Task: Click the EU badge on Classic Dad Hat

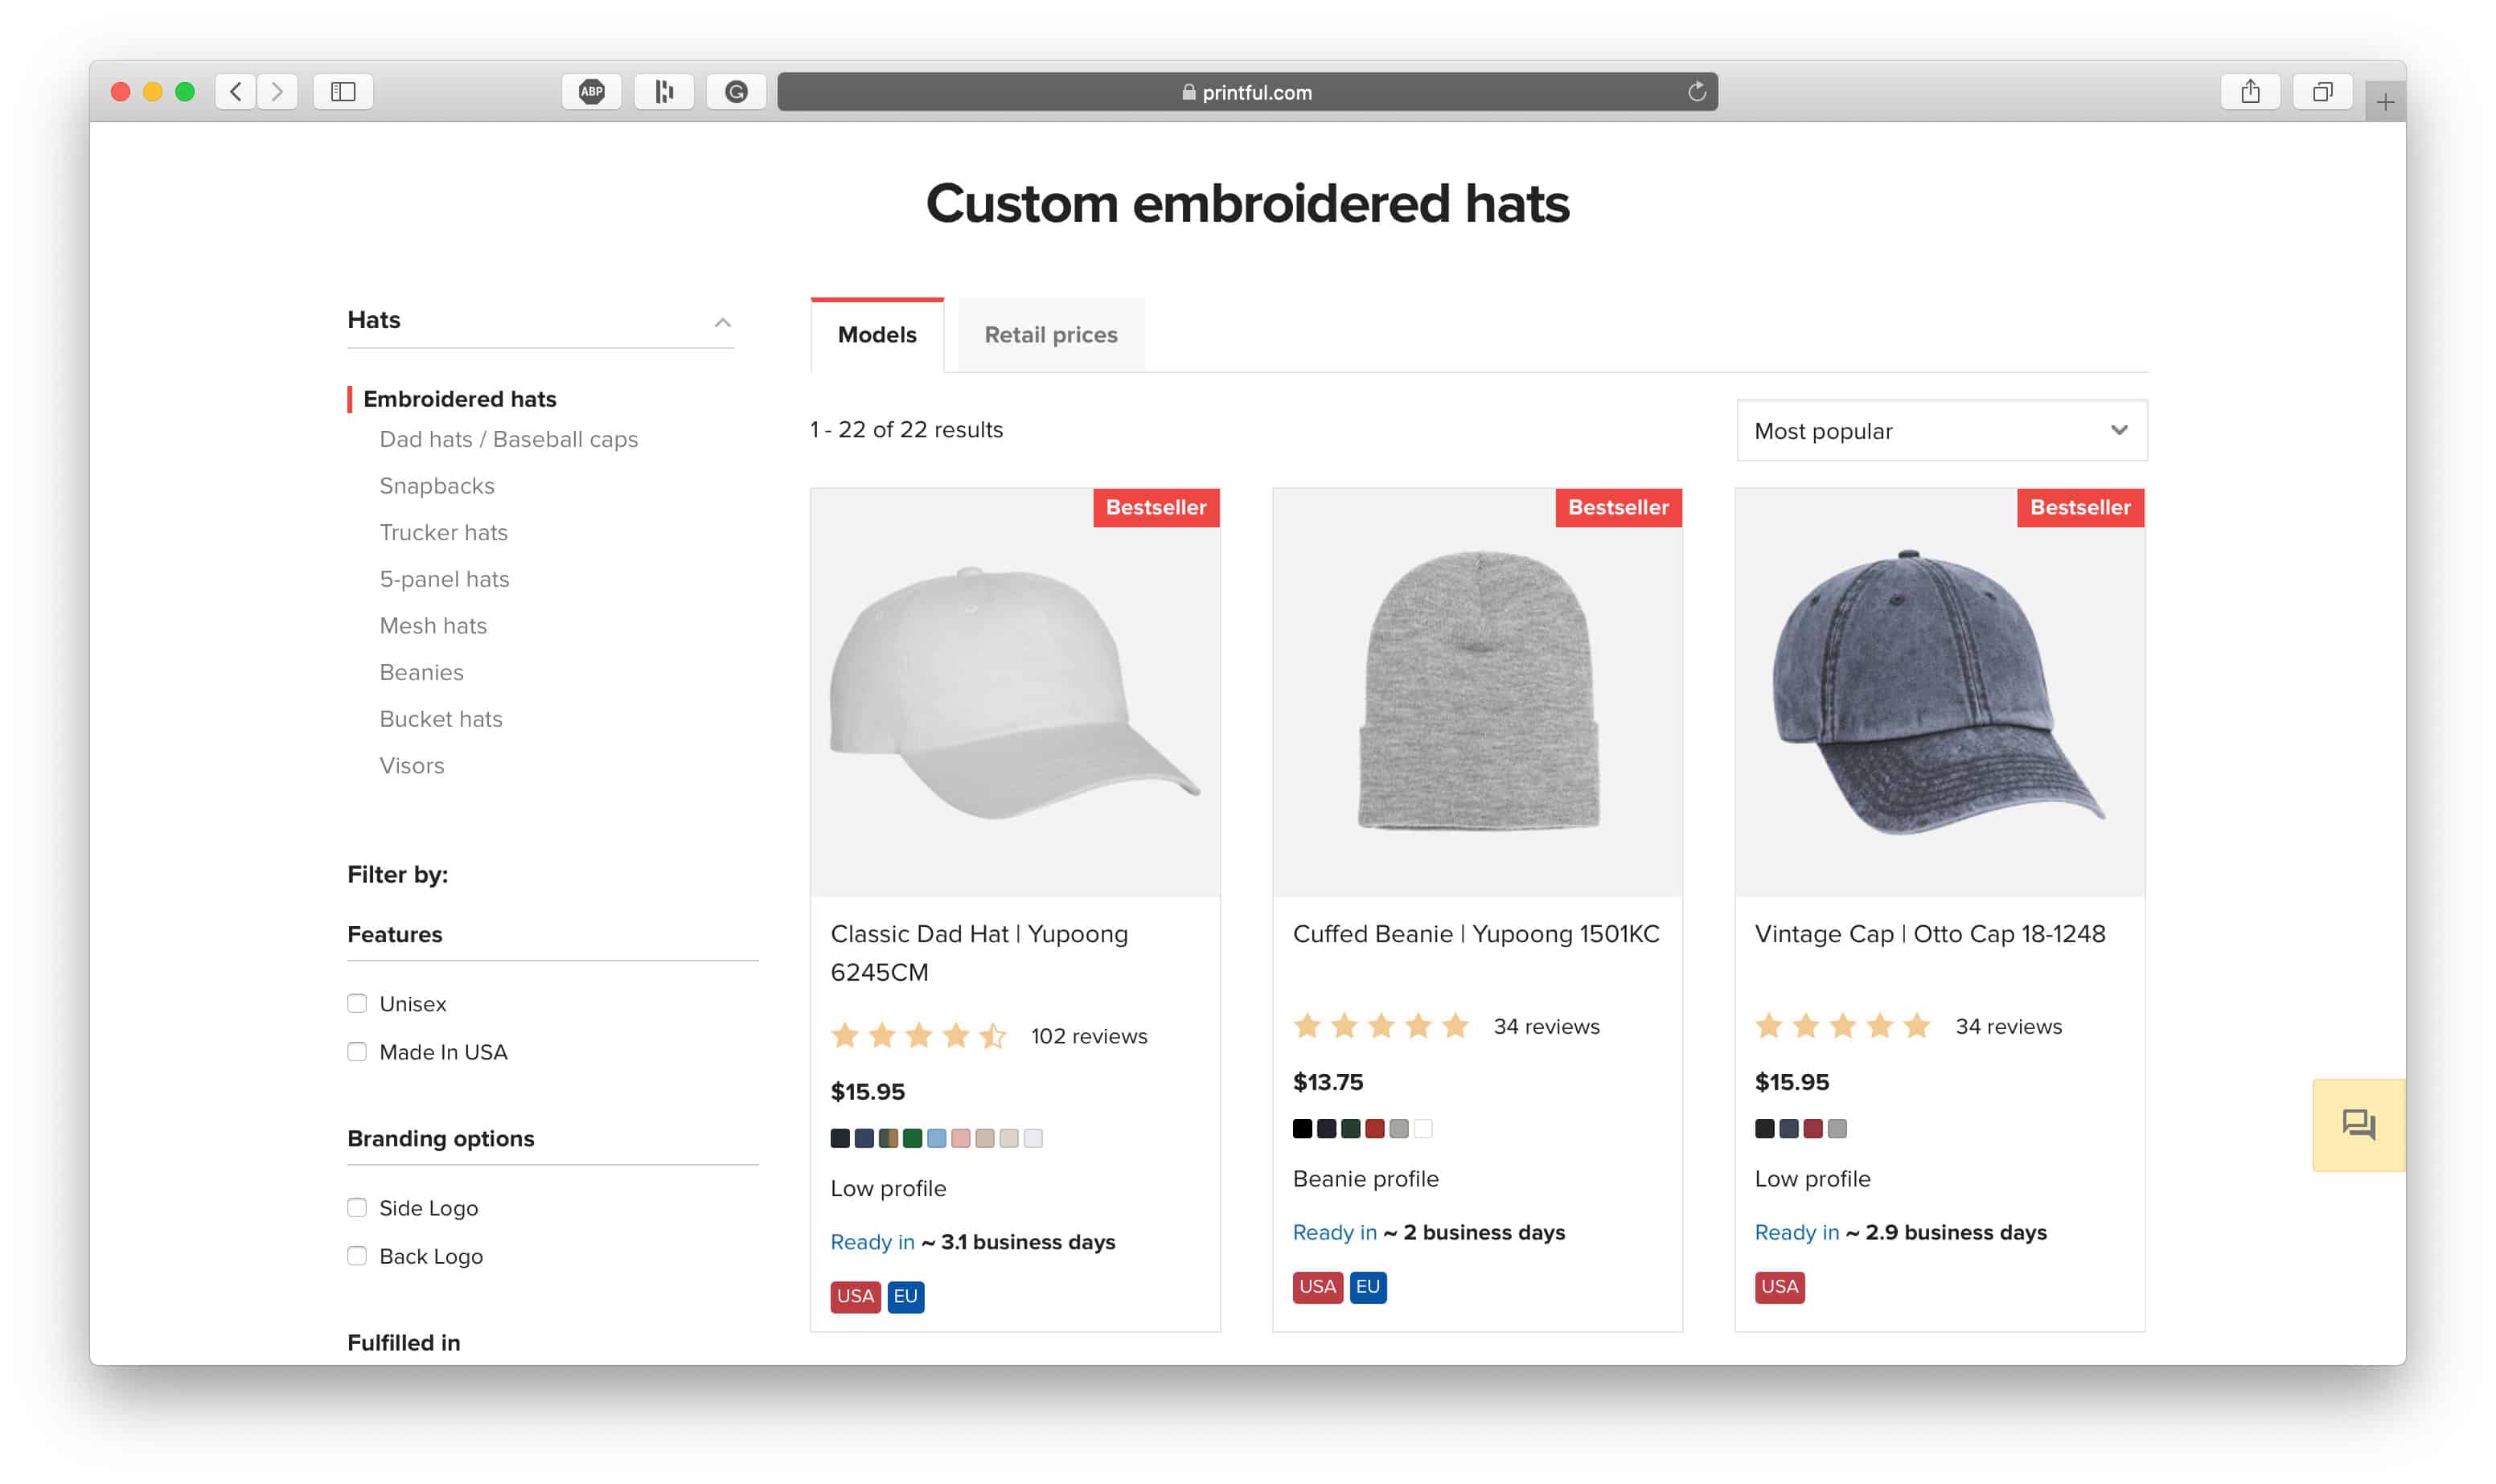Action: point(905,1296)
